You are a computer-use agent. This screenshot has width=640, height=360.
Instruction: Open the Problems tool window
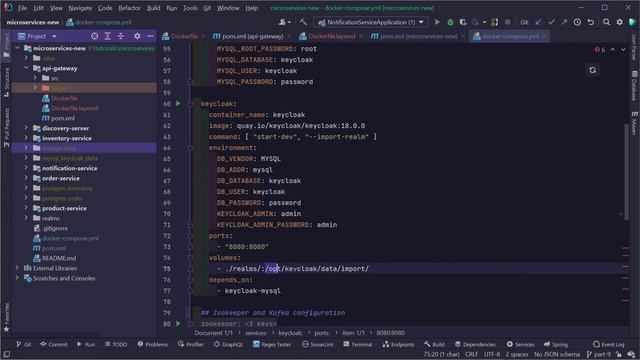(x=153, y=344)
